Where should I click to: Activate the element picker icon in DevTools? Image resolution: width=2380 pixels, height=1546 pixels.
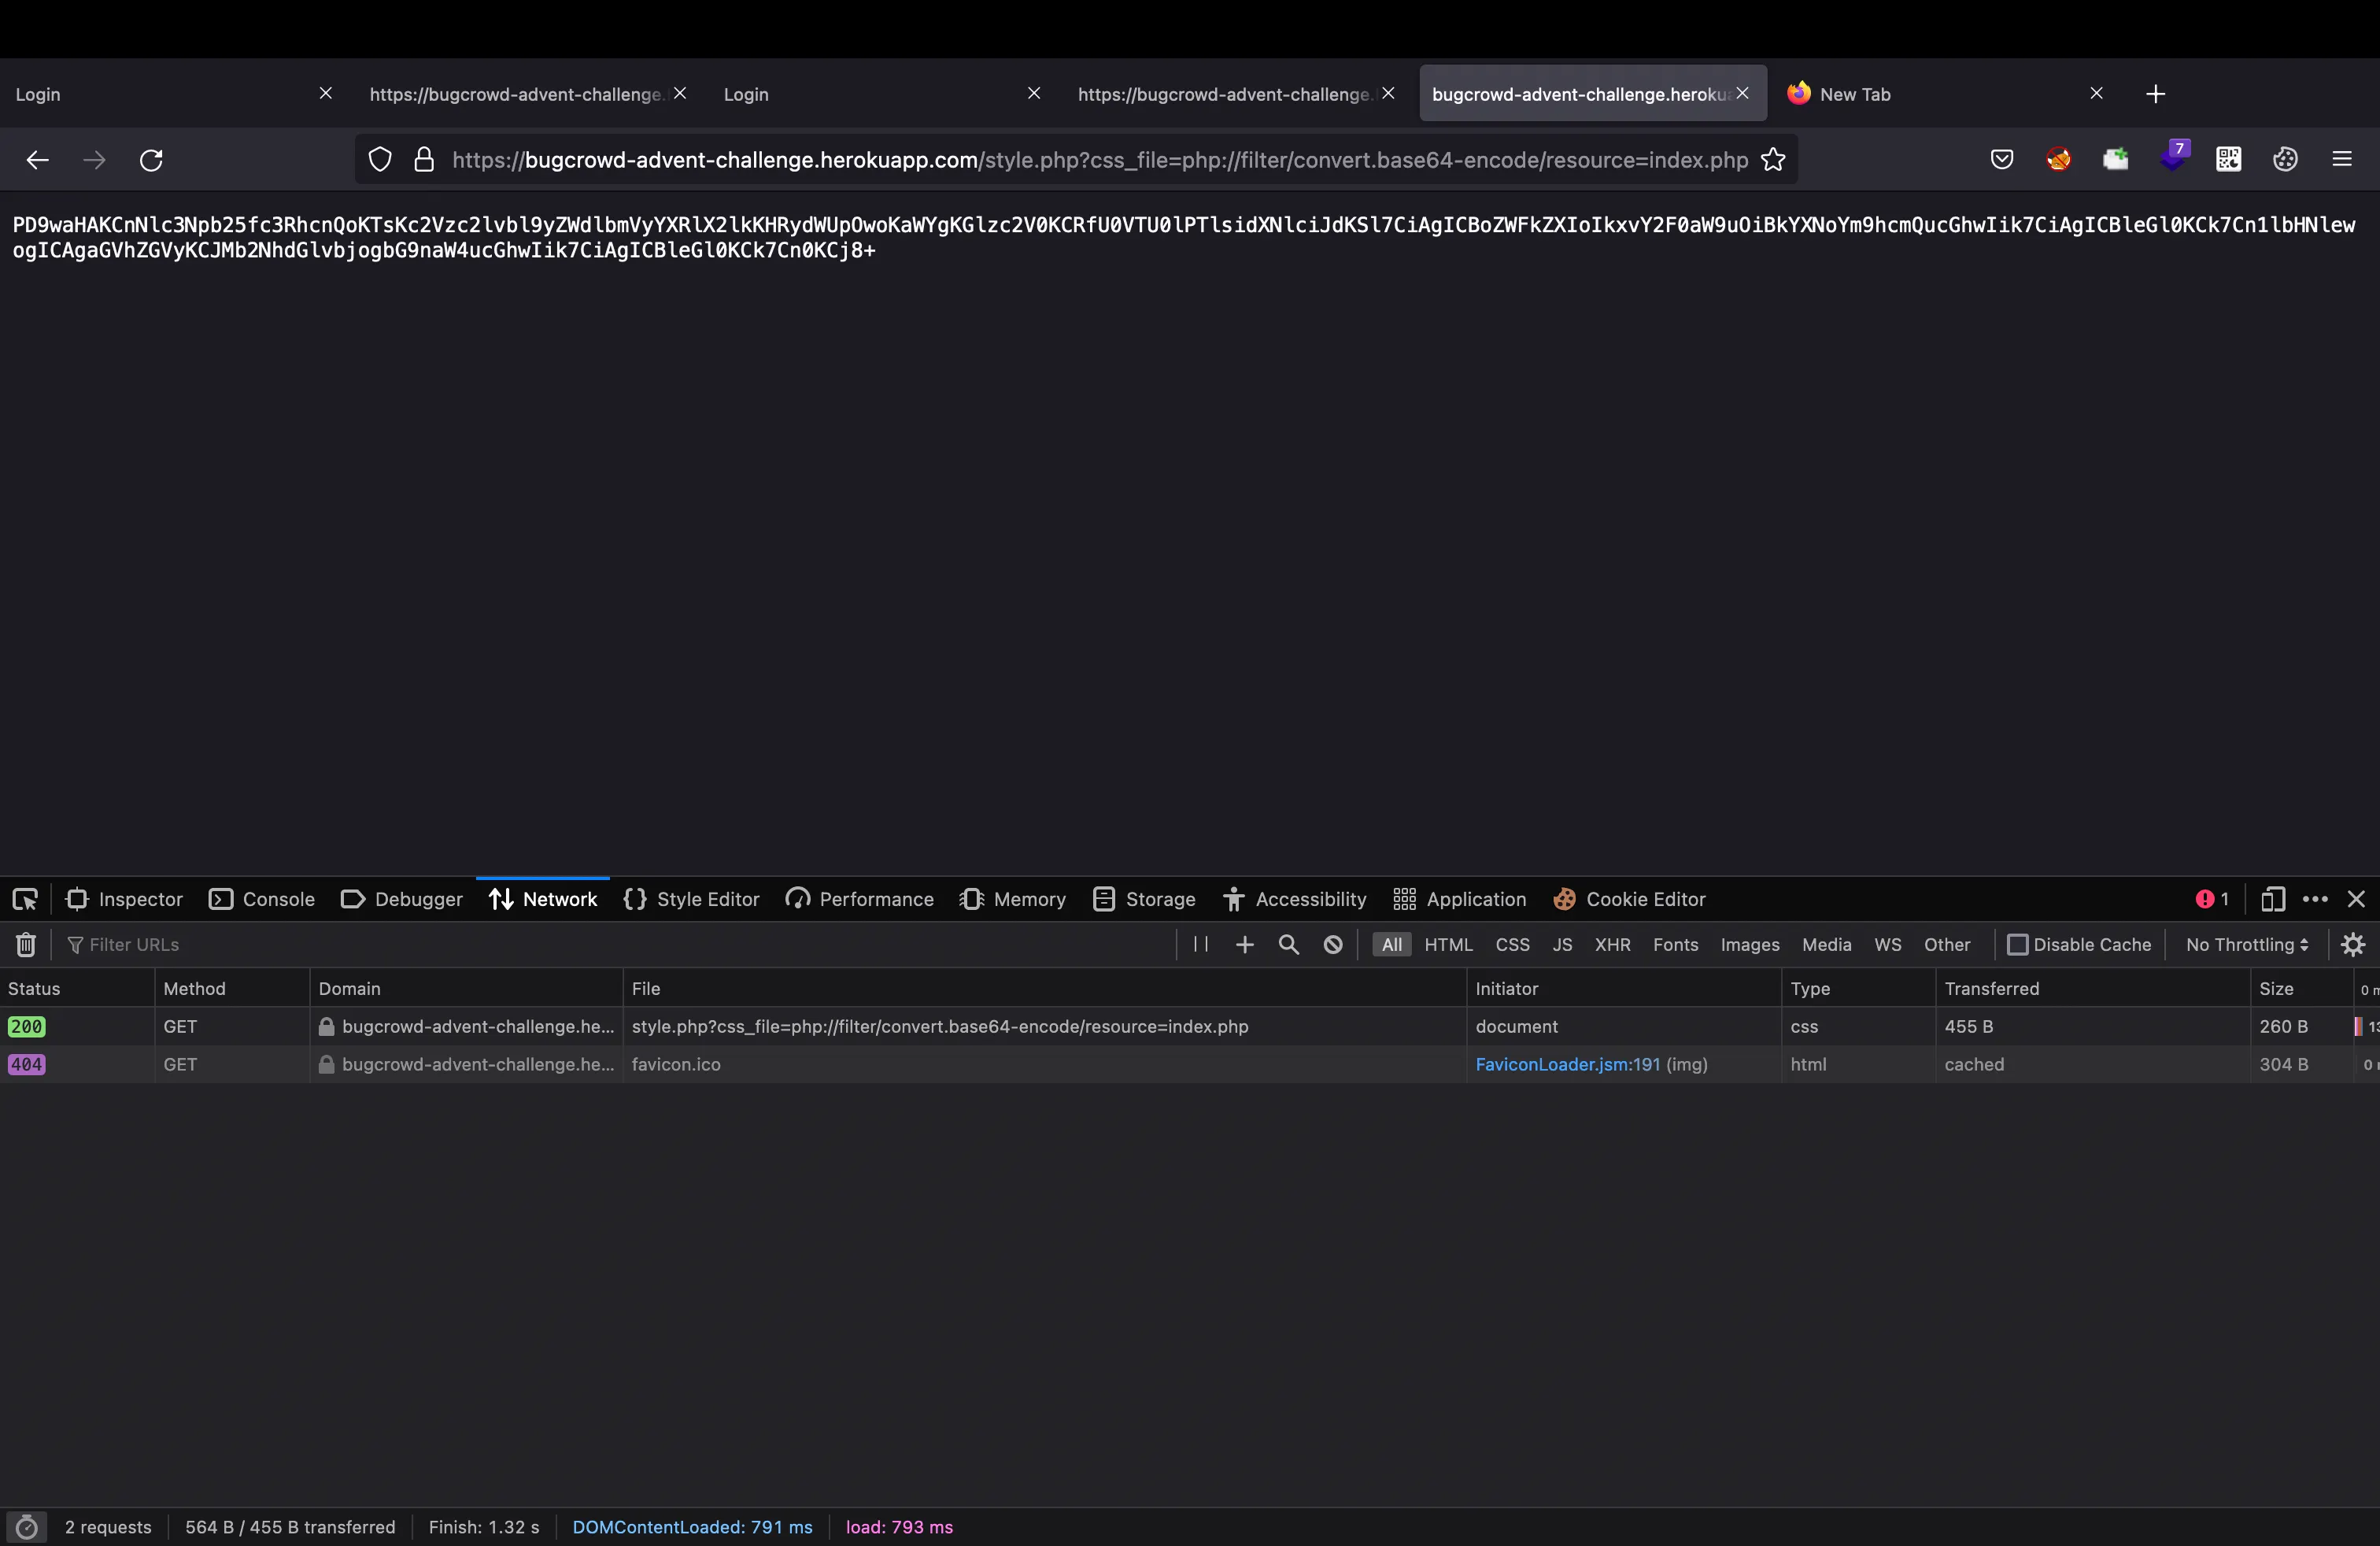pyautogui.click(x=25, y=899)
